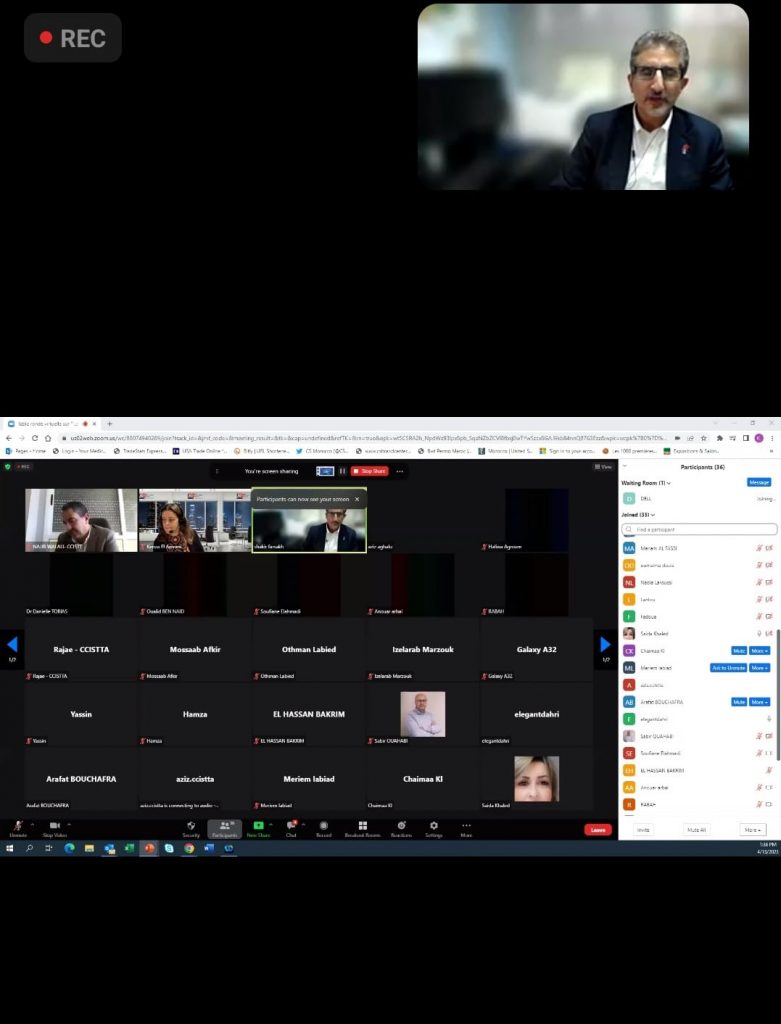Click the Stop Video camera icon
The image size is (781, 1024).
[55, 826]
